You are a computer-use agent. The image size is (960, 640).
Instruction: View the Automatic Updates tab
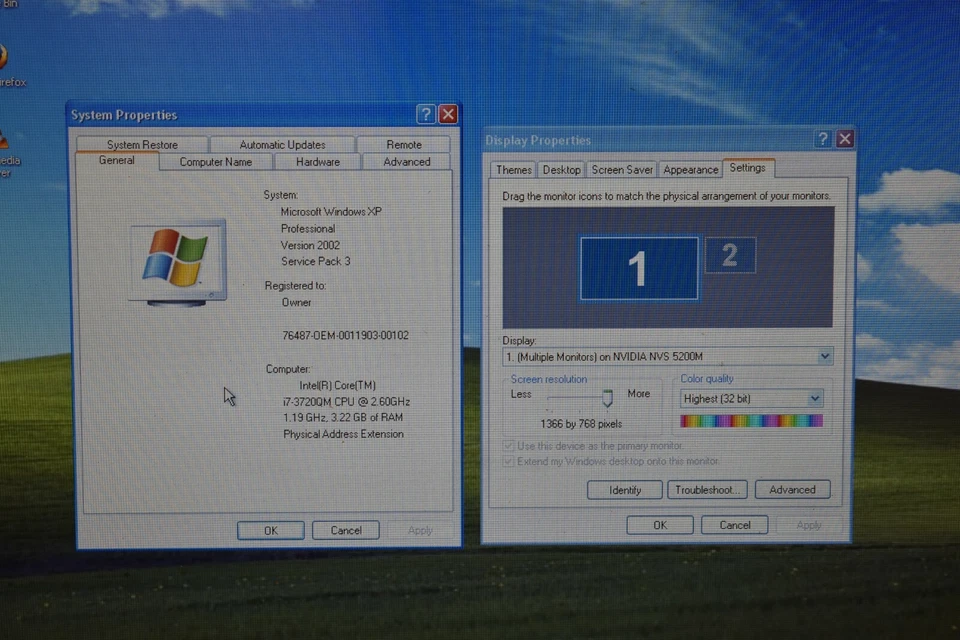[281, 143]
